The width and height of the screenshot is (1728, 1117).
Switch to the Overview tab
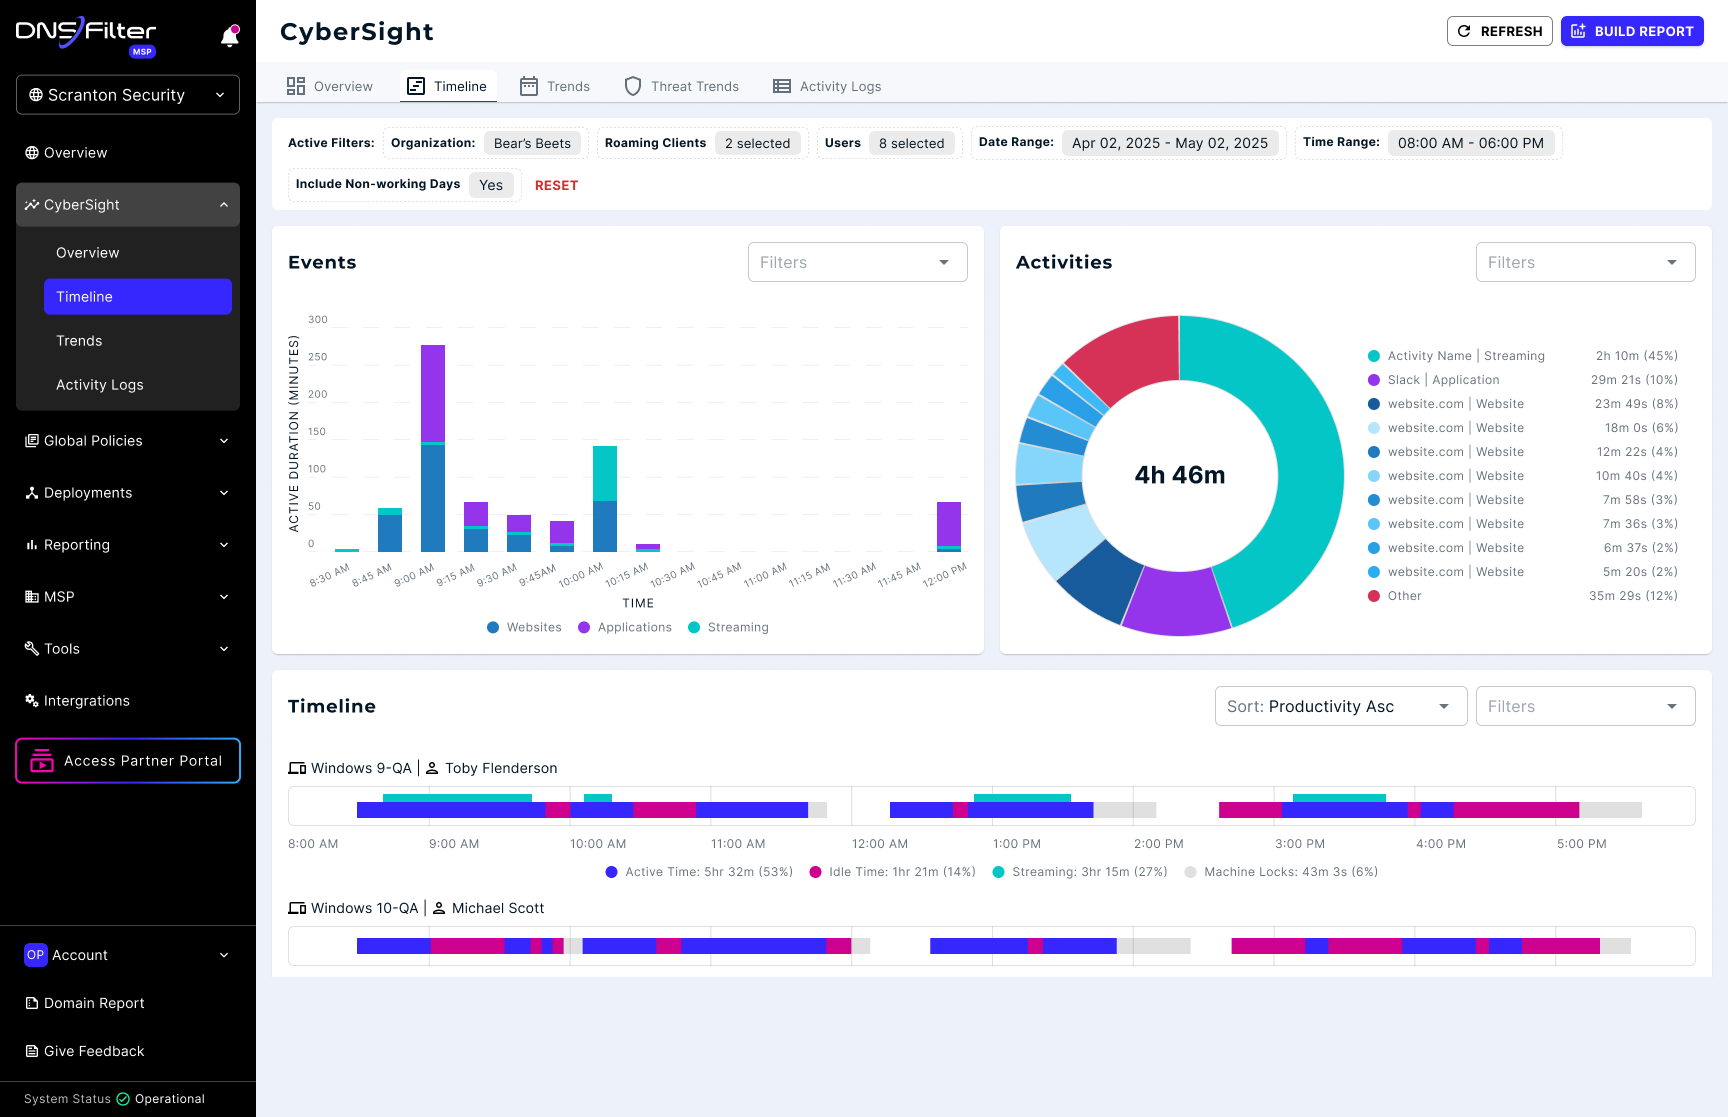(x=330, y=86)
